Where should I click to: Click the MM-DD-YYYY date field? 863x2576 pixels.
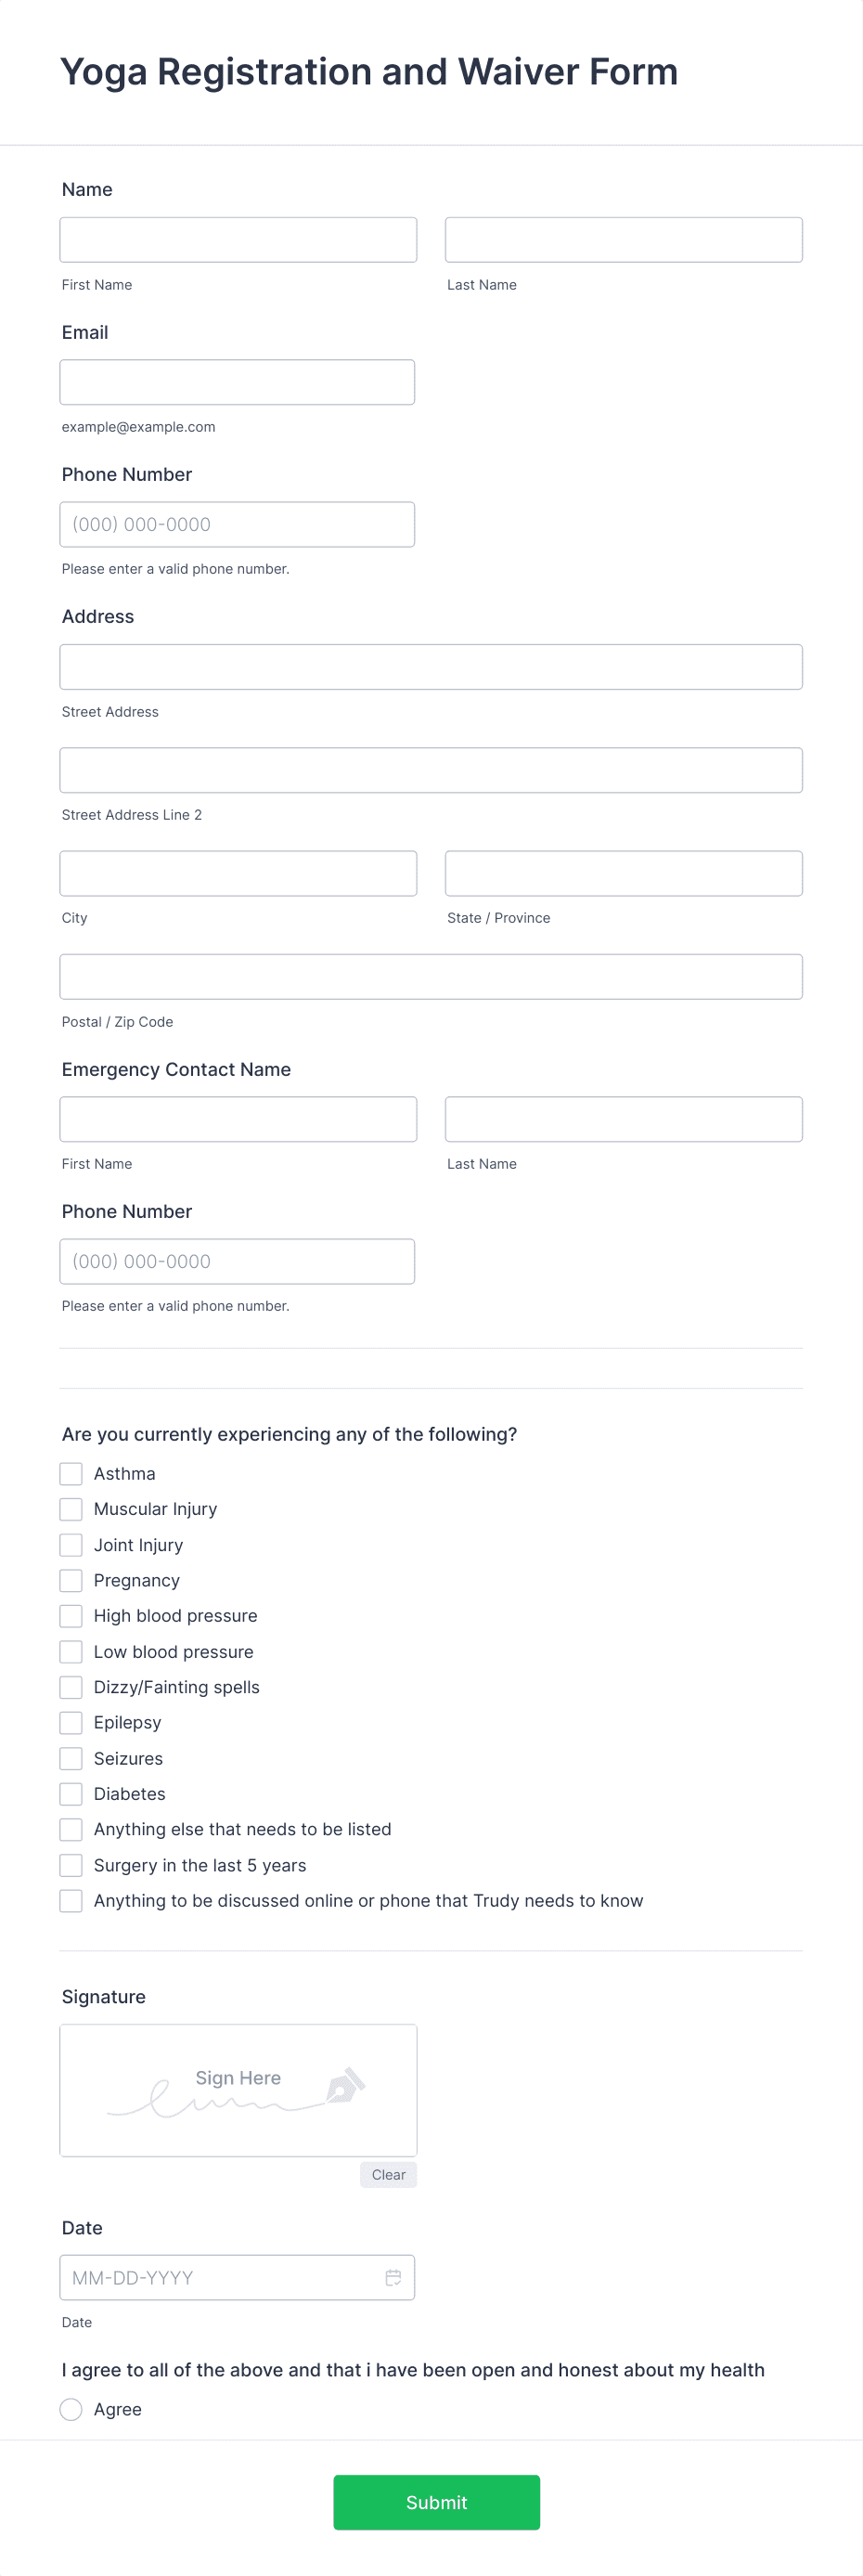tap(220, 2277)
